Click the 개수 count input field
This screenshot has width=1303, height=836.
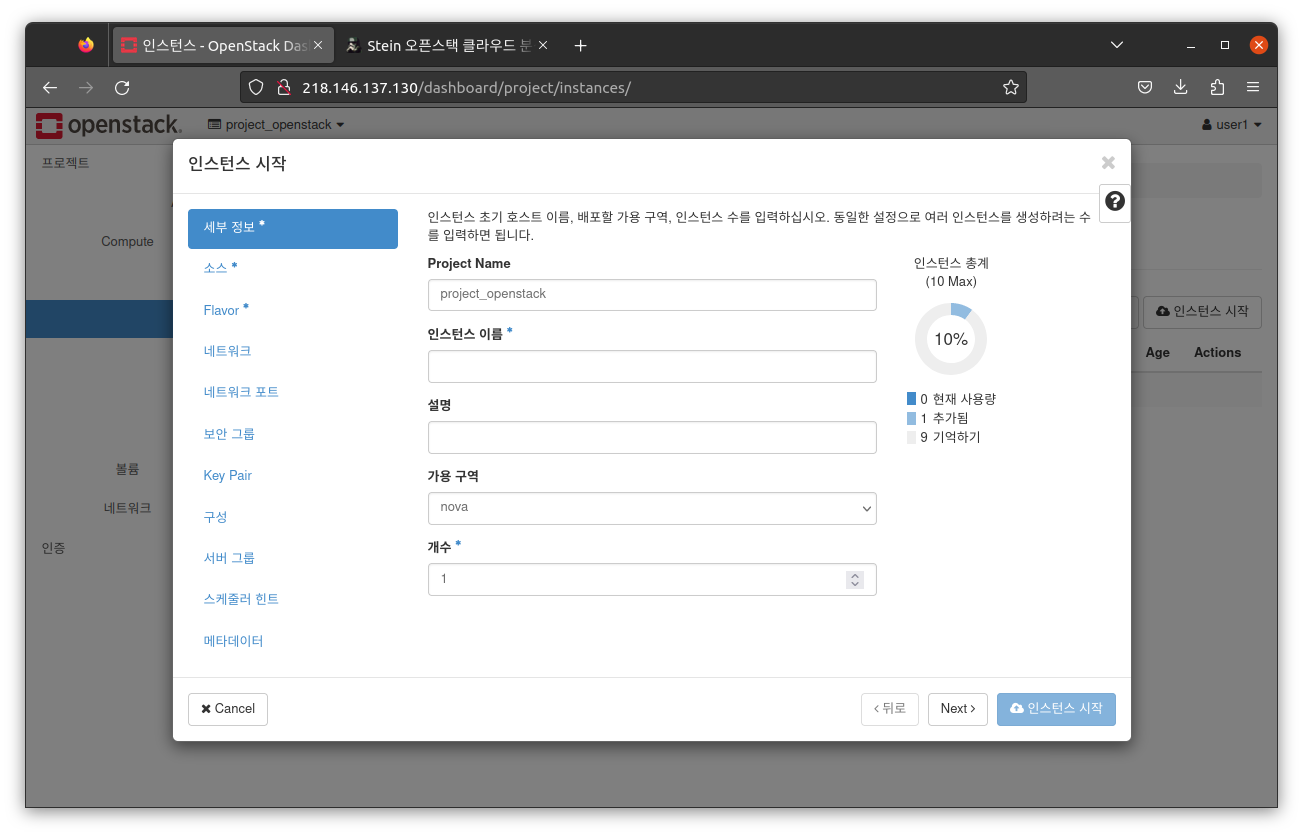(x=652, y=579)
